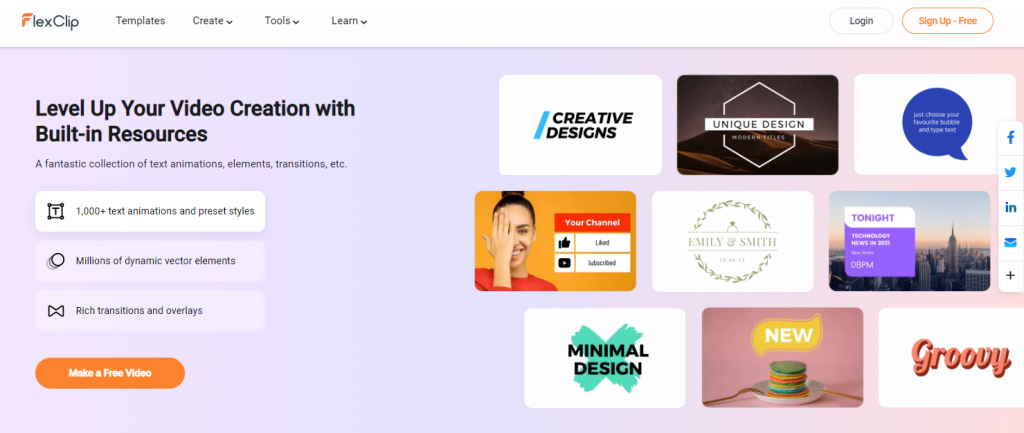Open more sharing options via the plus icon

1010,276
